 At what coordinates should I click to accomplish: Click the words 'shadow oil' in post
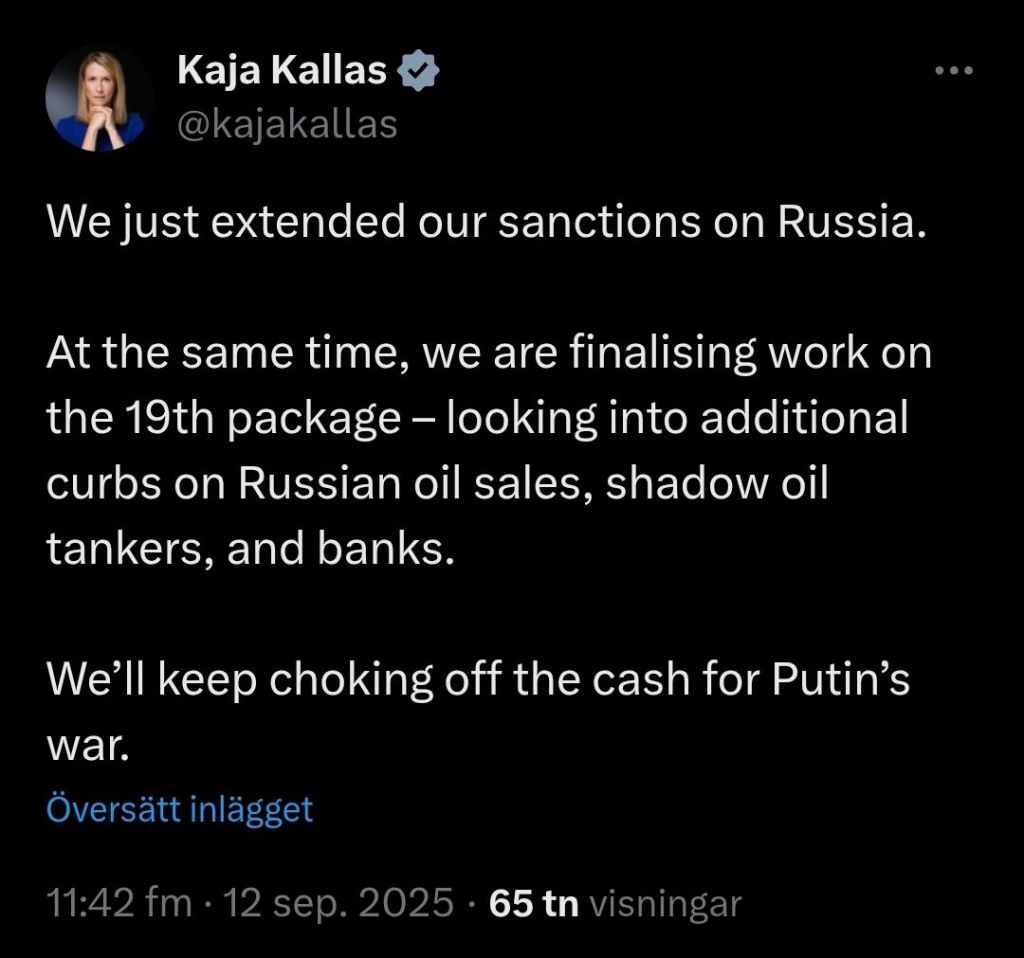[718, 484]
